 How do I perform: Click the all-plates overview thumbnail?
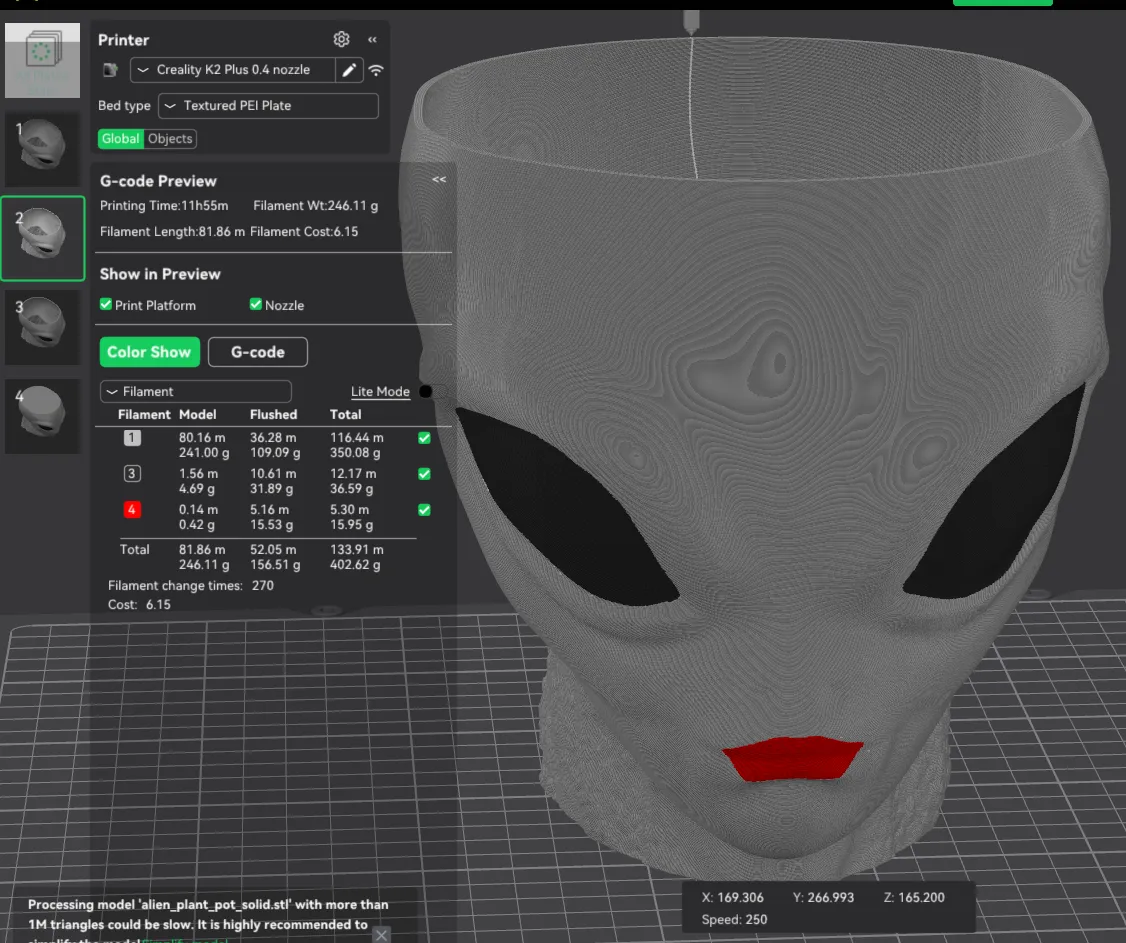point(42,60)
